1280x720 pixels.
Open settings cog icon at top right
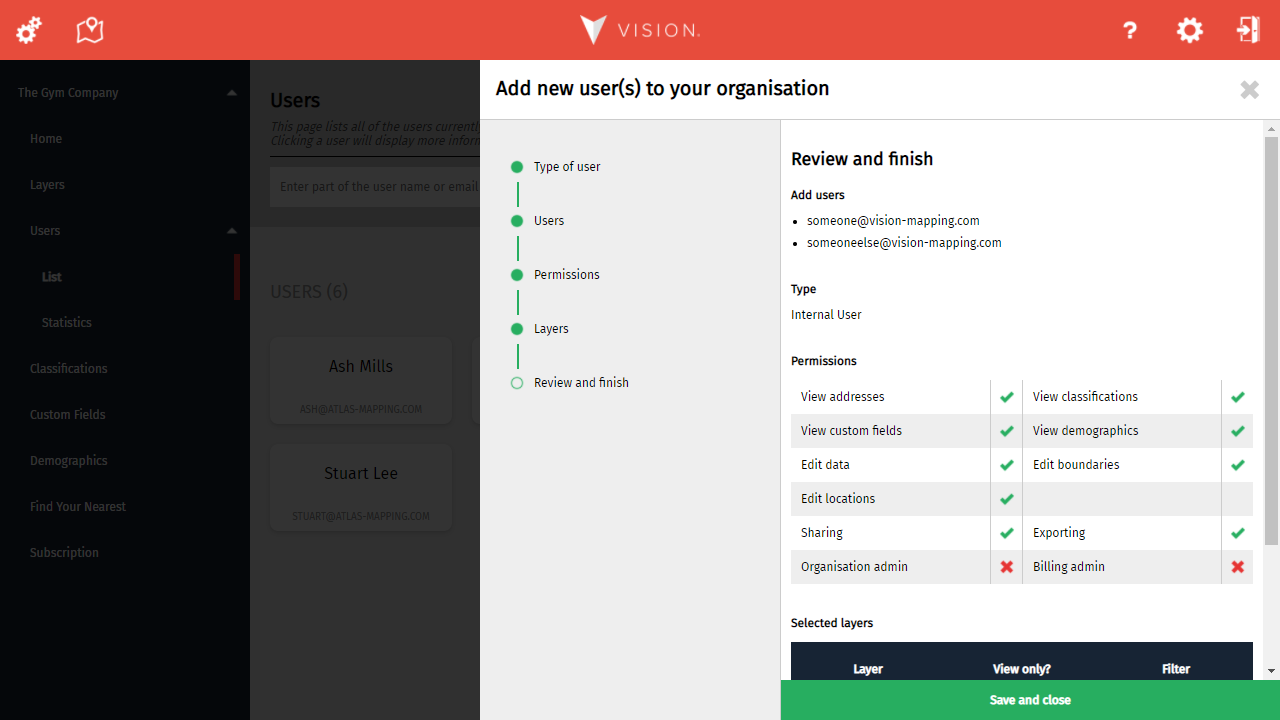tap(1189, 30)
